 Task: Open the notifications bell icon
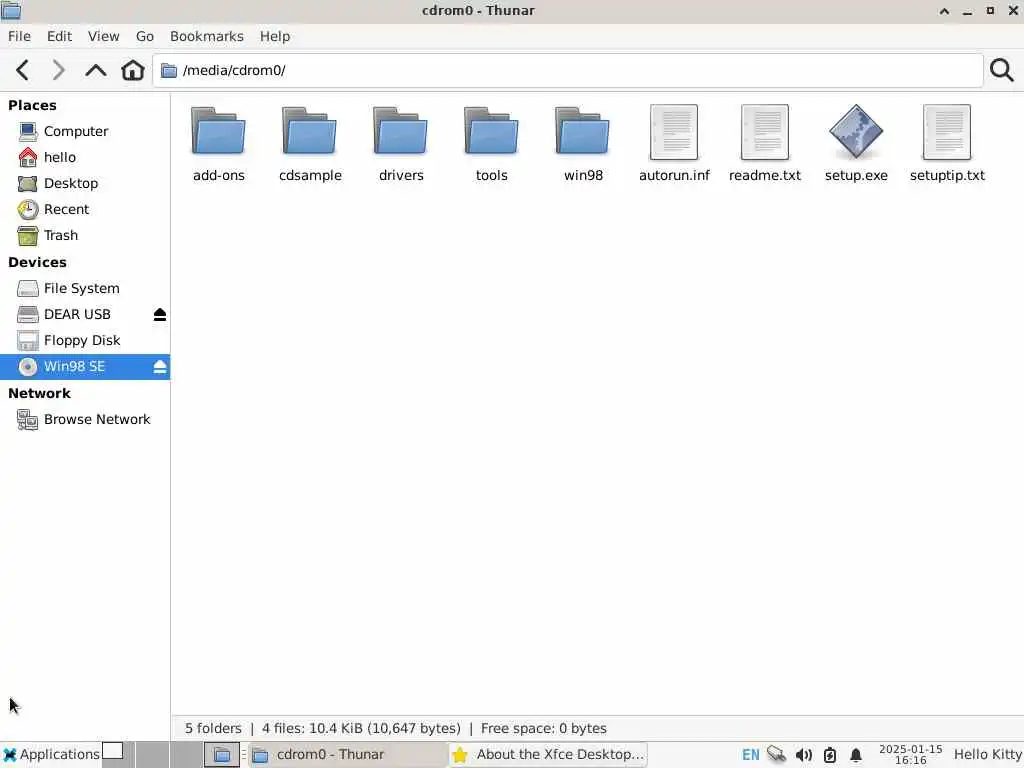click(x=856, y=755)
